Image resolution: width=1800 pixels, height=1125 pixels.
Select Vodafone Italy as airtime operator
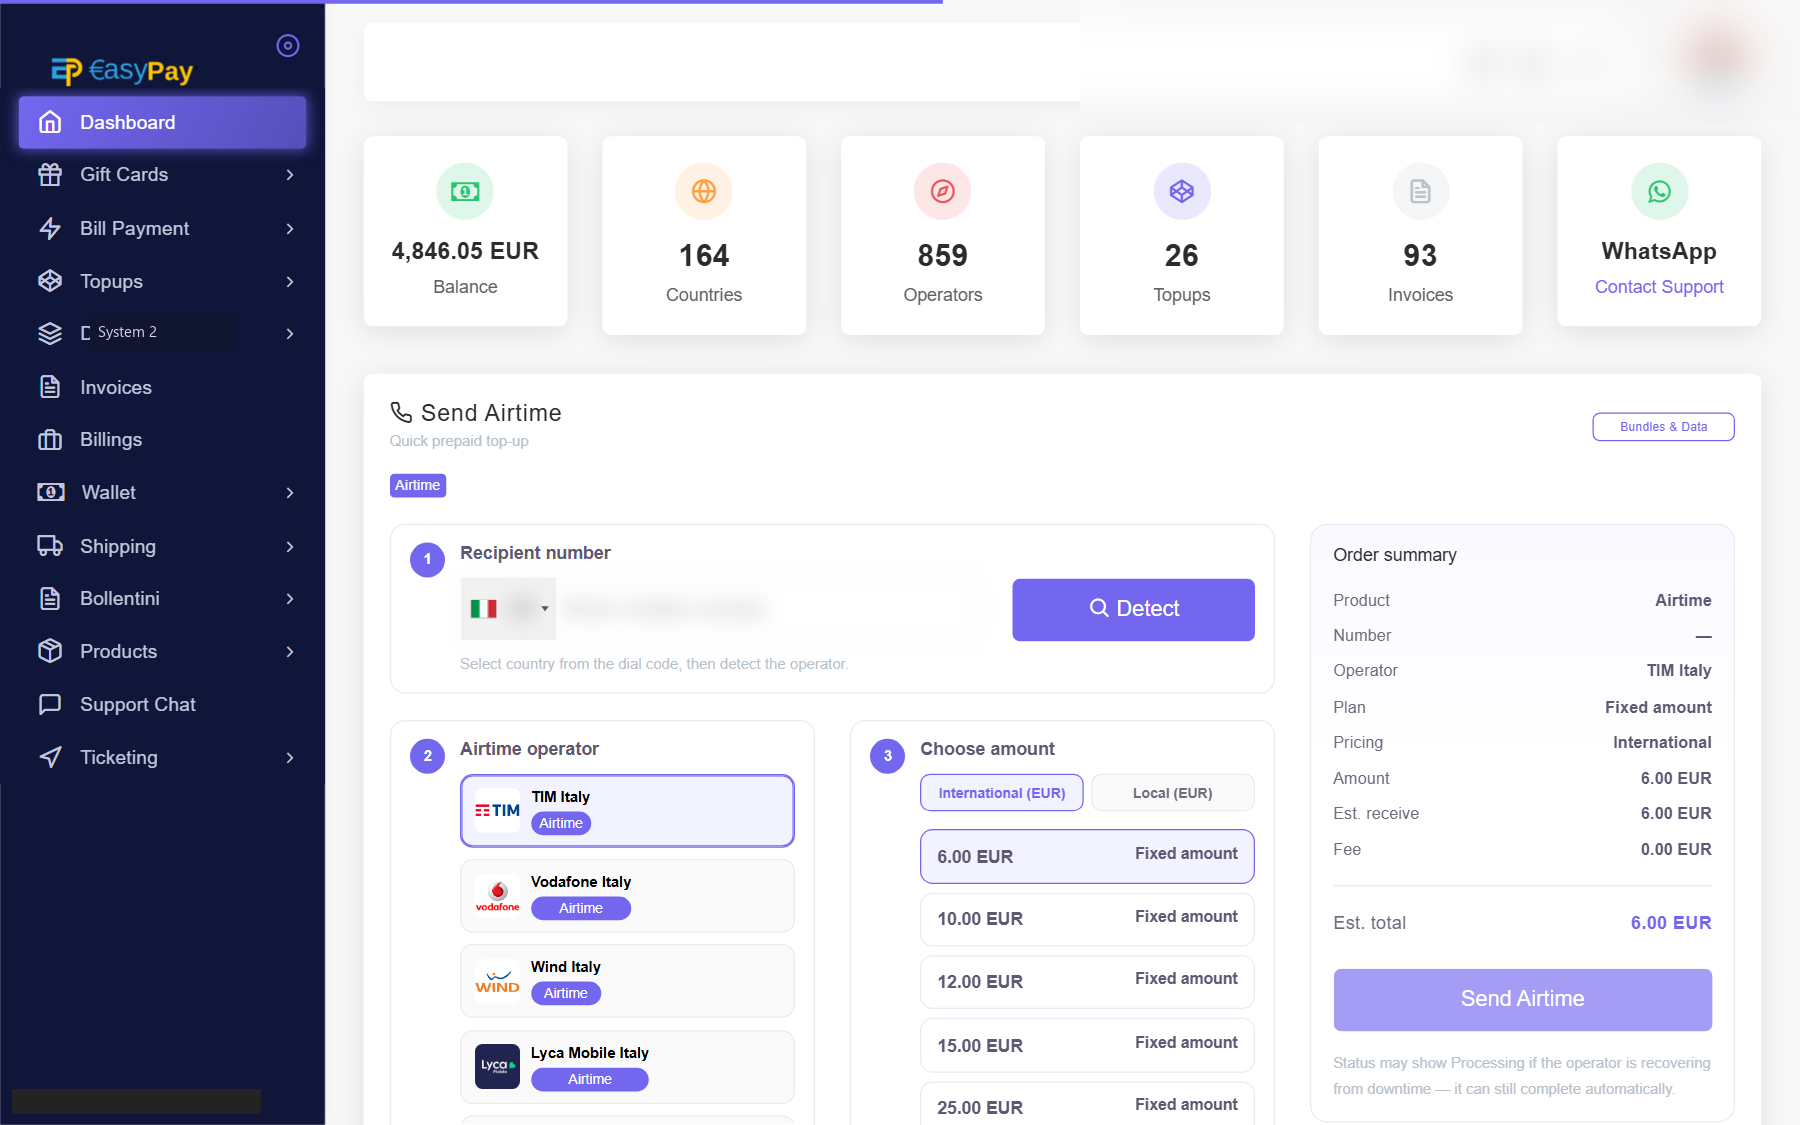pyautogui.click(x=627, y=896)
